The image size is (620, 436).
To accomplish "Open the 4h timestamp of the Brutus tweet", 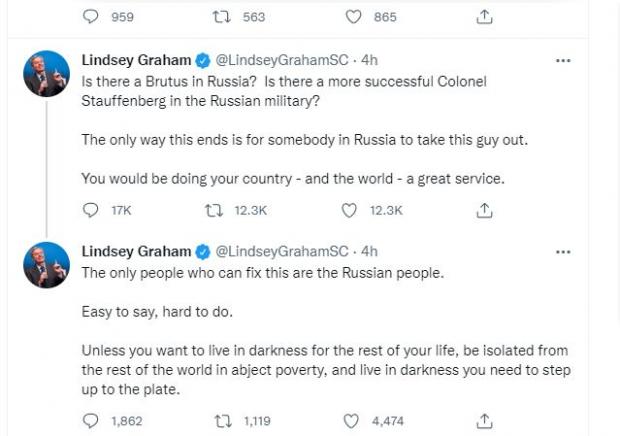I will tap(369, 61).
